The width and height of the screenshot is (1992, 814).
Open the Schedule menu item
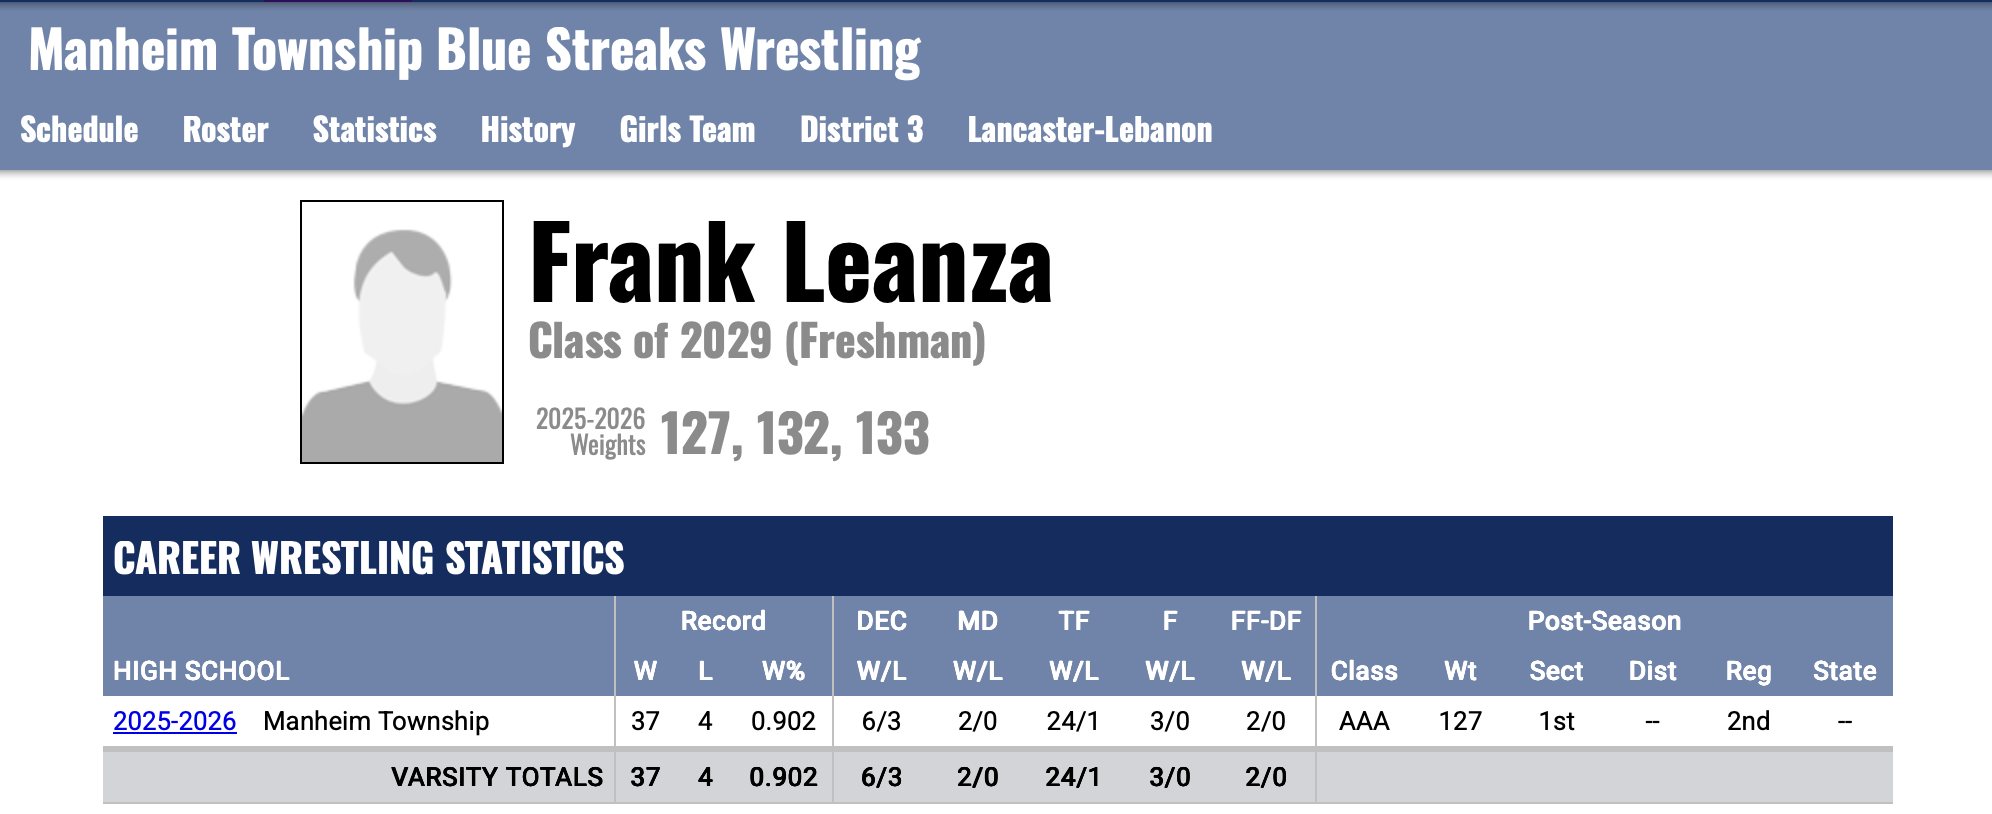79,130
